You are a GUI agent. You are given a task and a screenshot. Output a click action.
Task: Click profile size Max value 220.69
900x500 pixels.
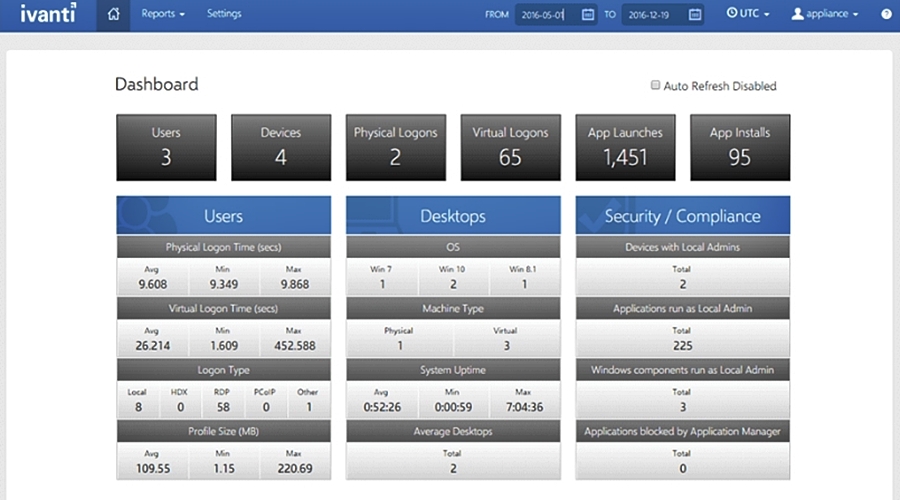coord(294,468)
